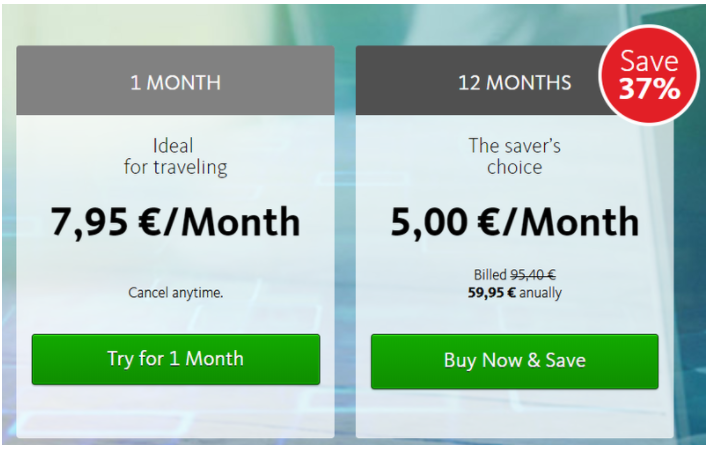Click the struck-through 95,40 € price
Viewport: 710px width, 451px height.
pyautogui.click(x=533, y=274)
